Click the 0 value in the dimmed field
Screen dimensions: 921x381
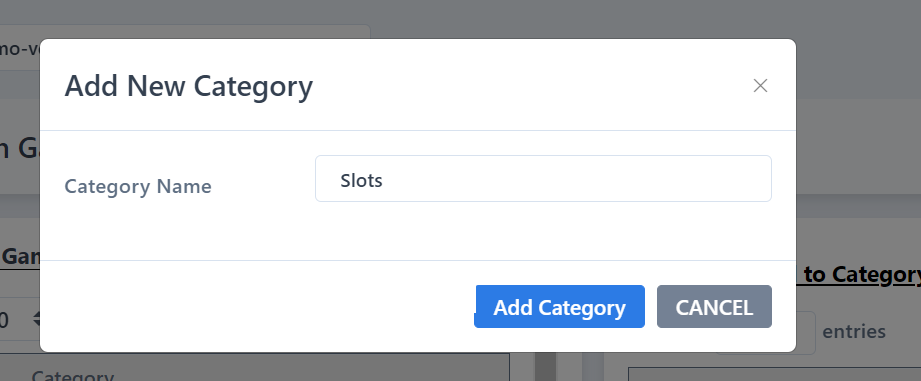[4, 321]
